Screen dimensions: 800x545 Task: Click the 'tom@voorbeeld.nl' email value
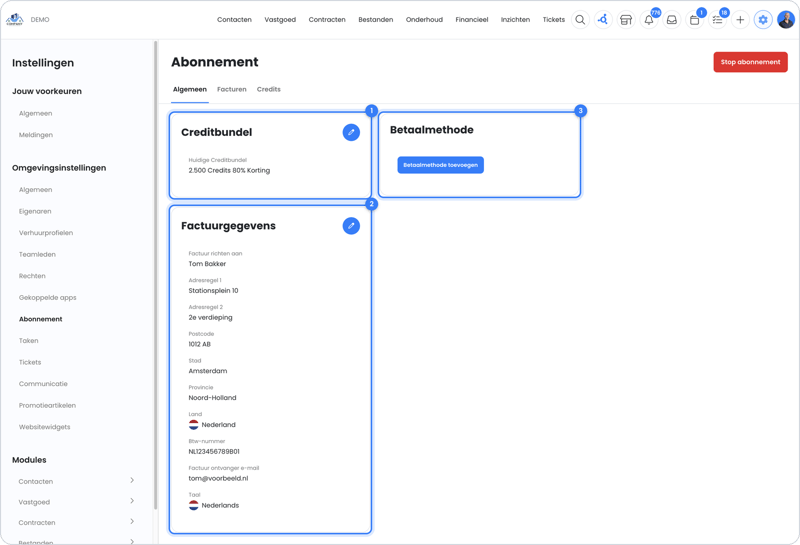[x=218, y=479]
